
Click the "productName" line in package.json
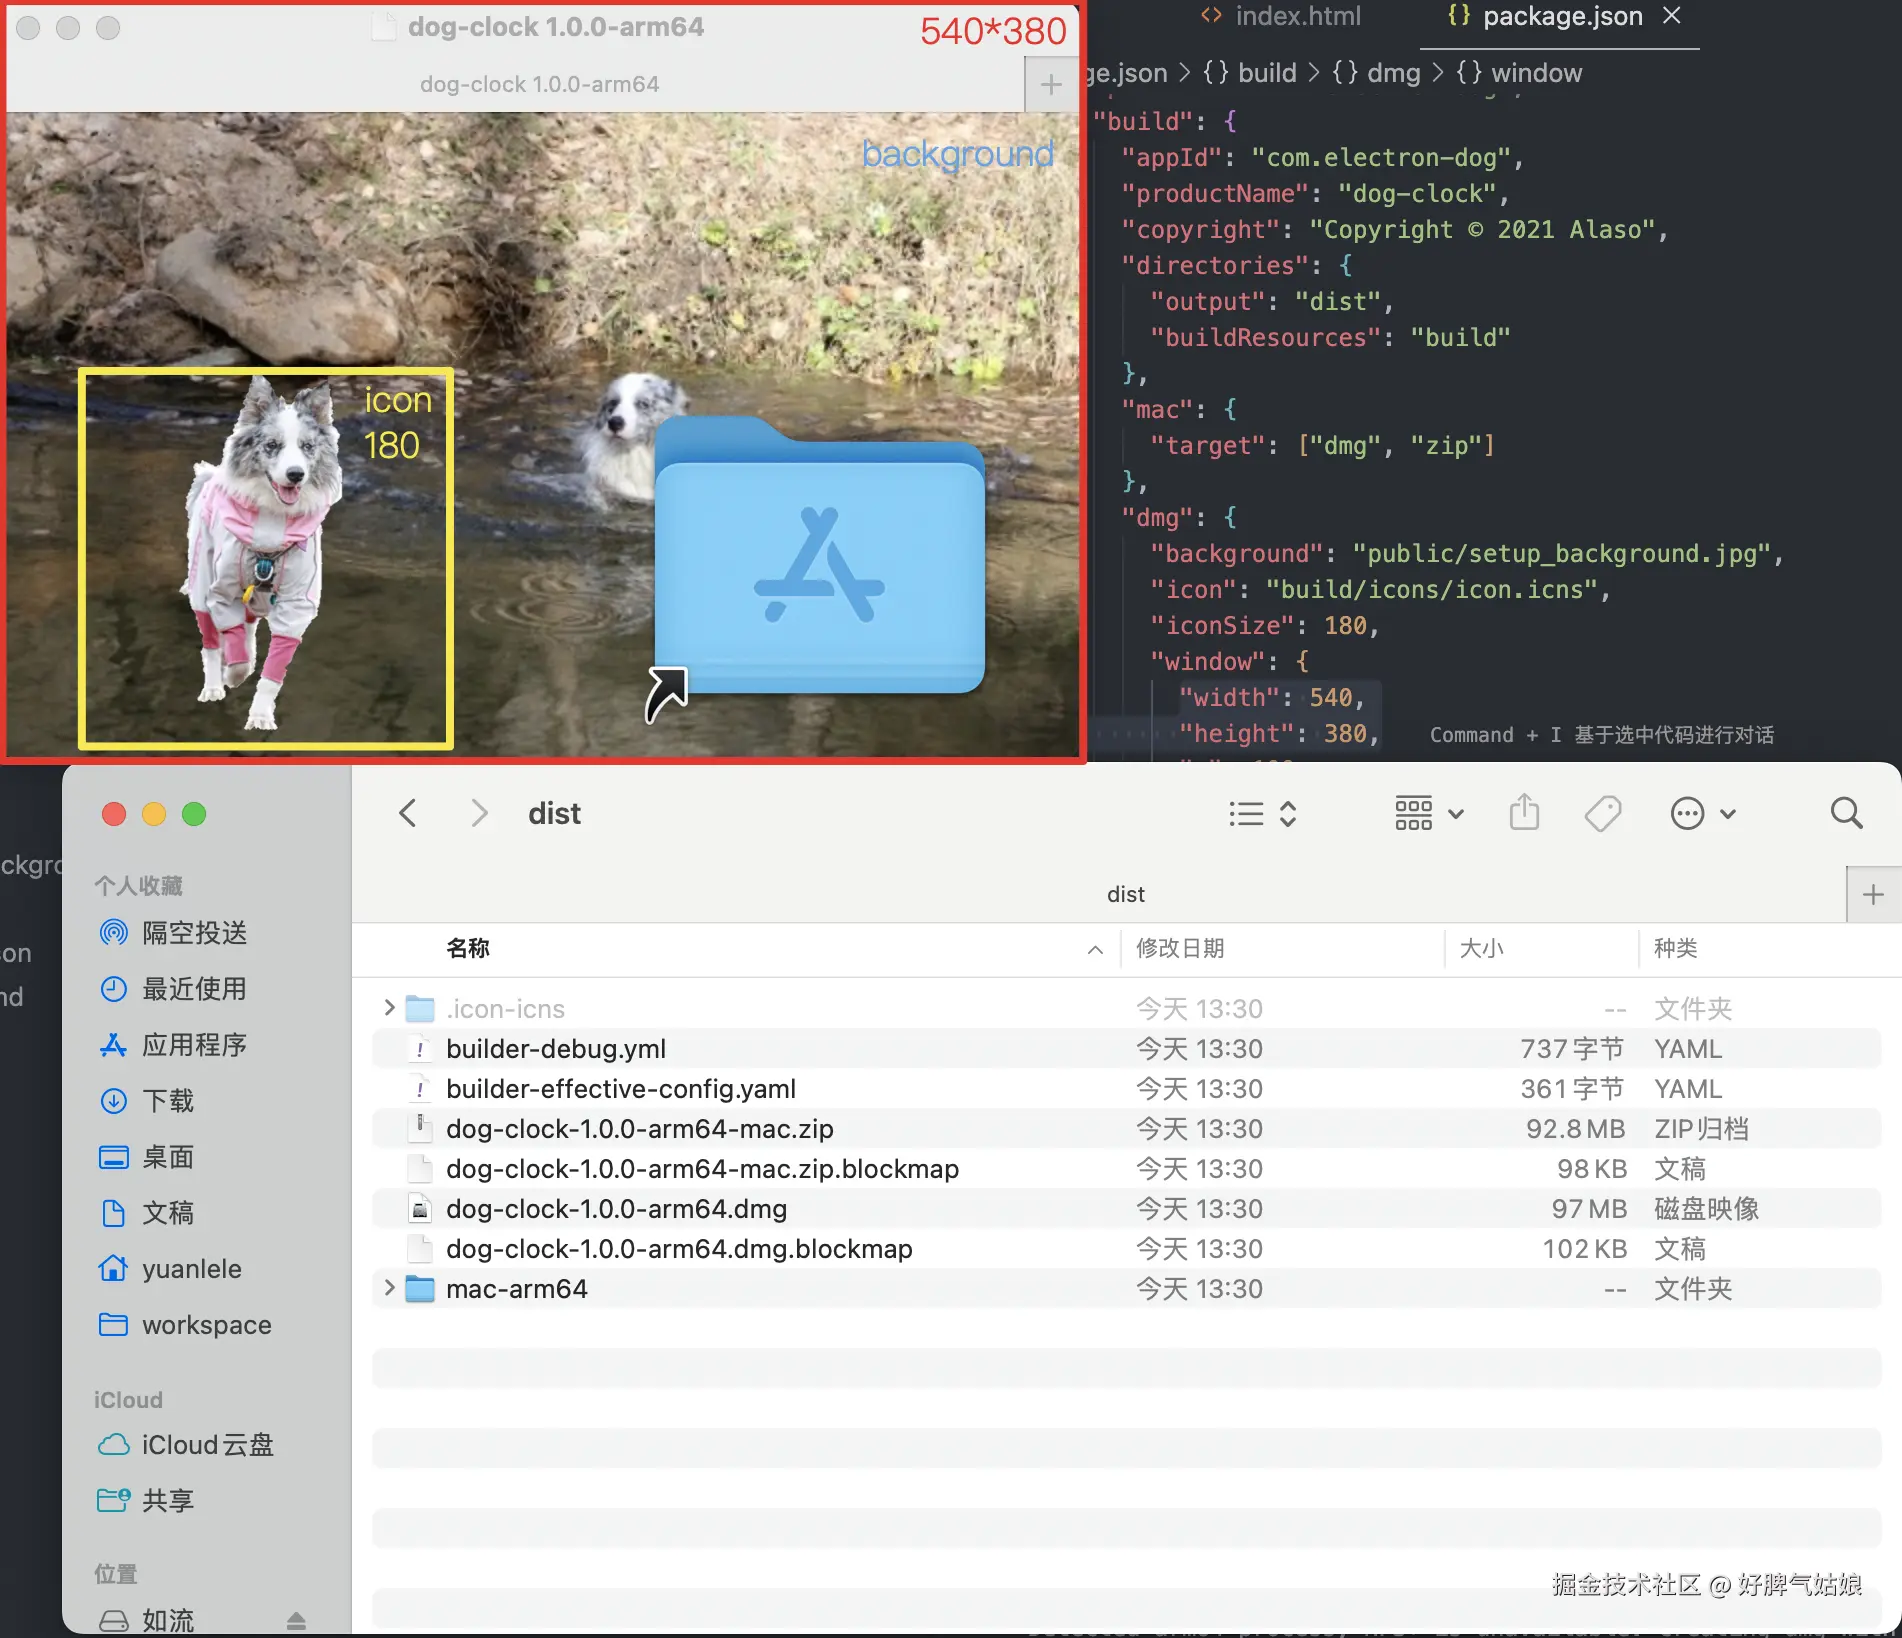[x=1314, y=194]
